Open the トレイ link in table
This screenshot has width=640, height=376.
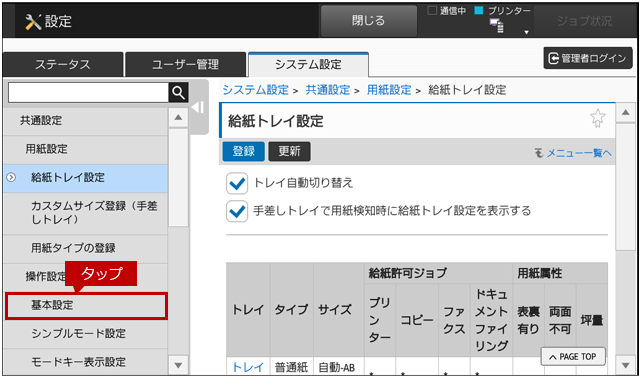[x=248, y=367]
